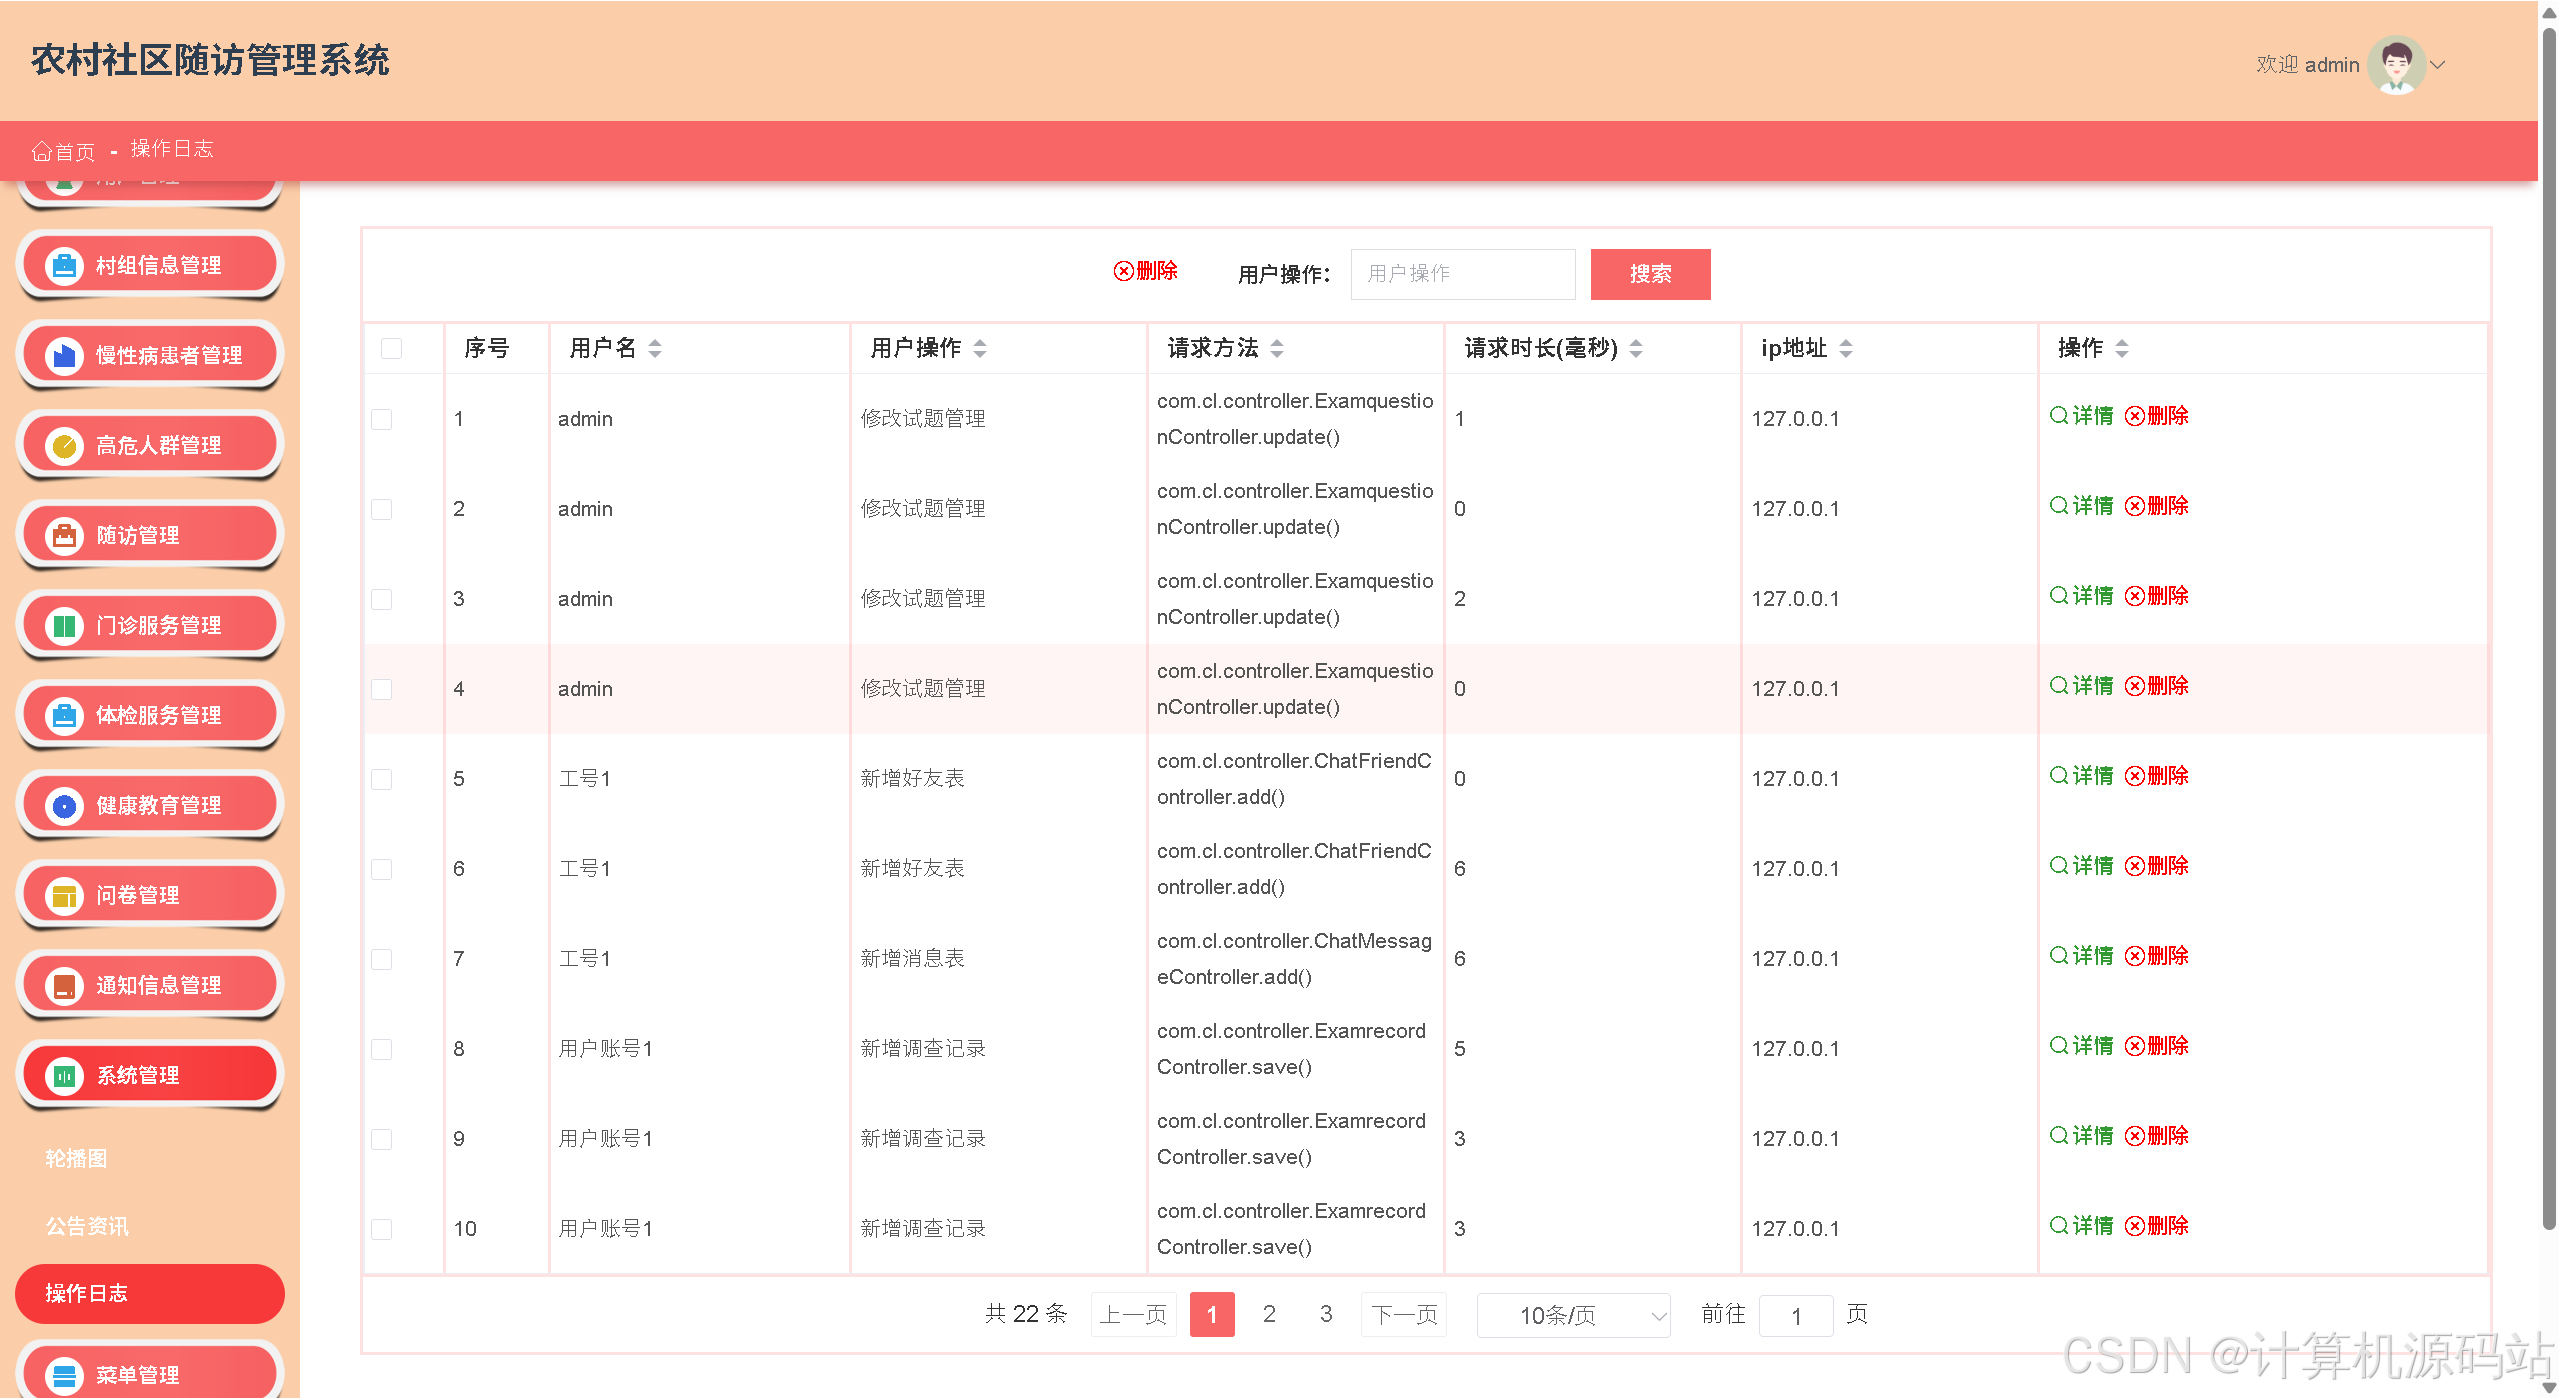Viewport: 2559px width, 1398px height.
Task: Check the checkbox for row 4
Action: [381, 689]
